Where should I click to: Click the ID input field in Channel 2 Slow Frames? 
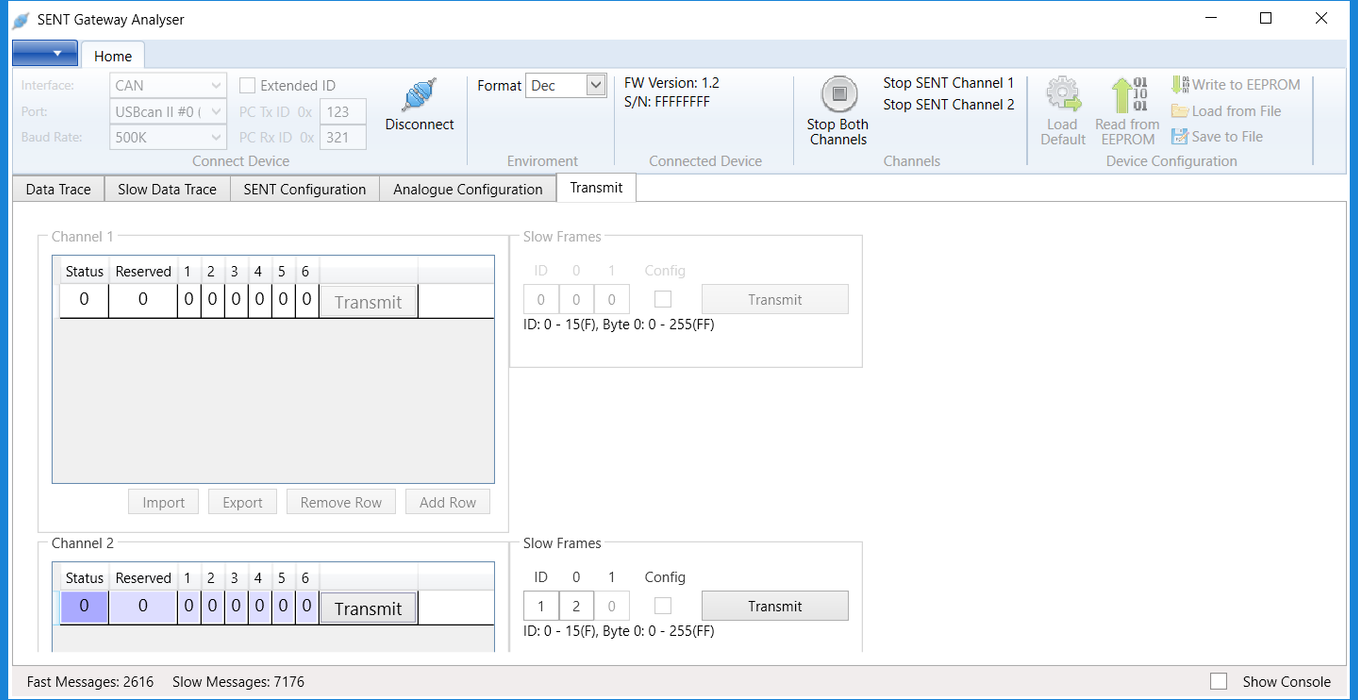pos(540,605)
